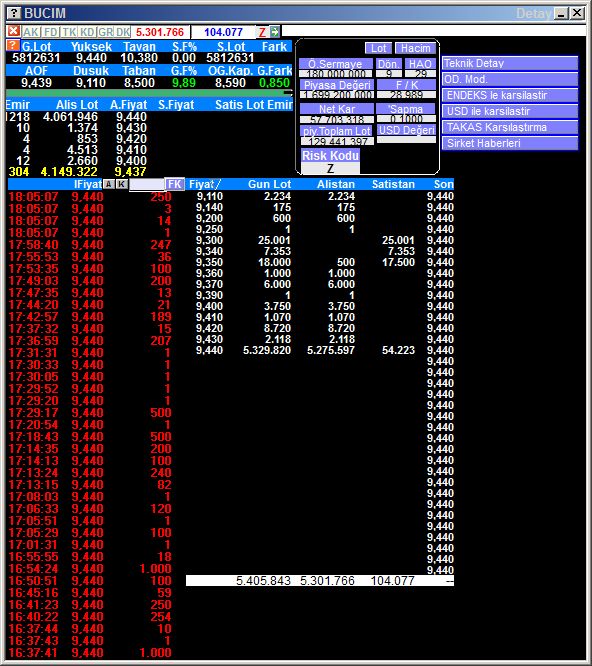Switch to the Hacim tab
The image size is (592, 666).
(x=415, y=48)
